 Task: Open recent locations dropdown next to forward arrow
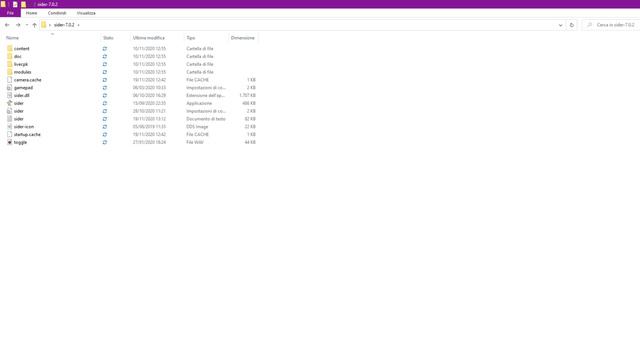click(27, 25)
